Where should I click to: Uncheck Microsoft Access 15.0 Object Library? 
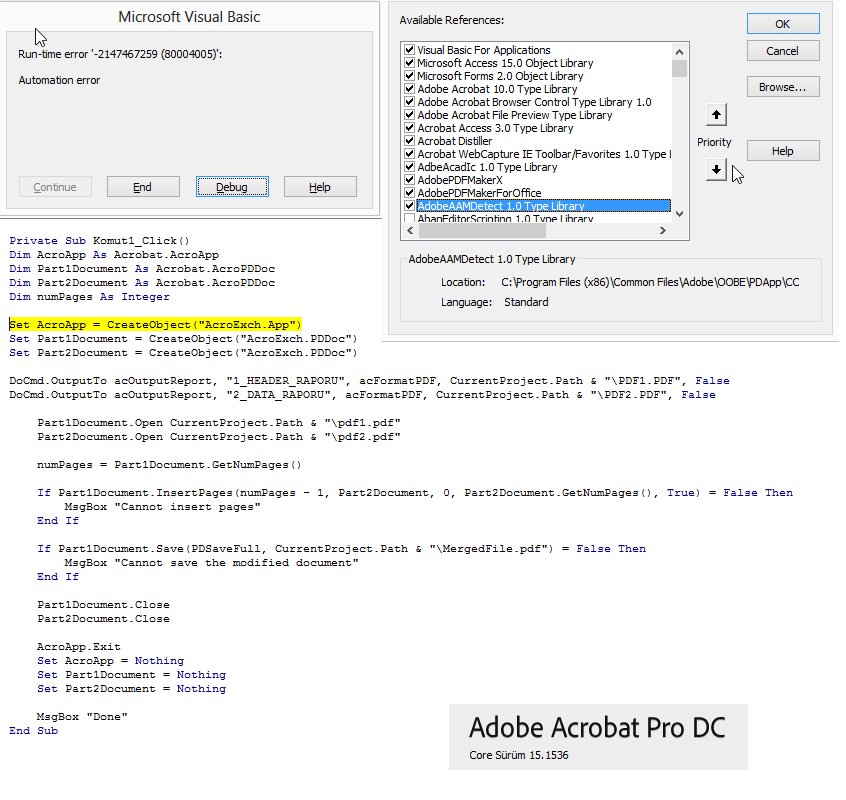409,63
